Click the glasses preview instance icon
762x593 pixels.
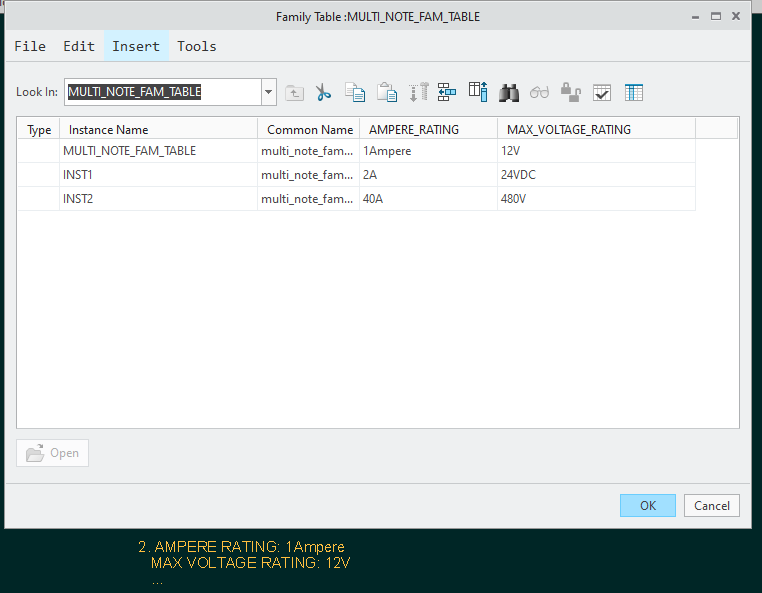coord(540,92)
